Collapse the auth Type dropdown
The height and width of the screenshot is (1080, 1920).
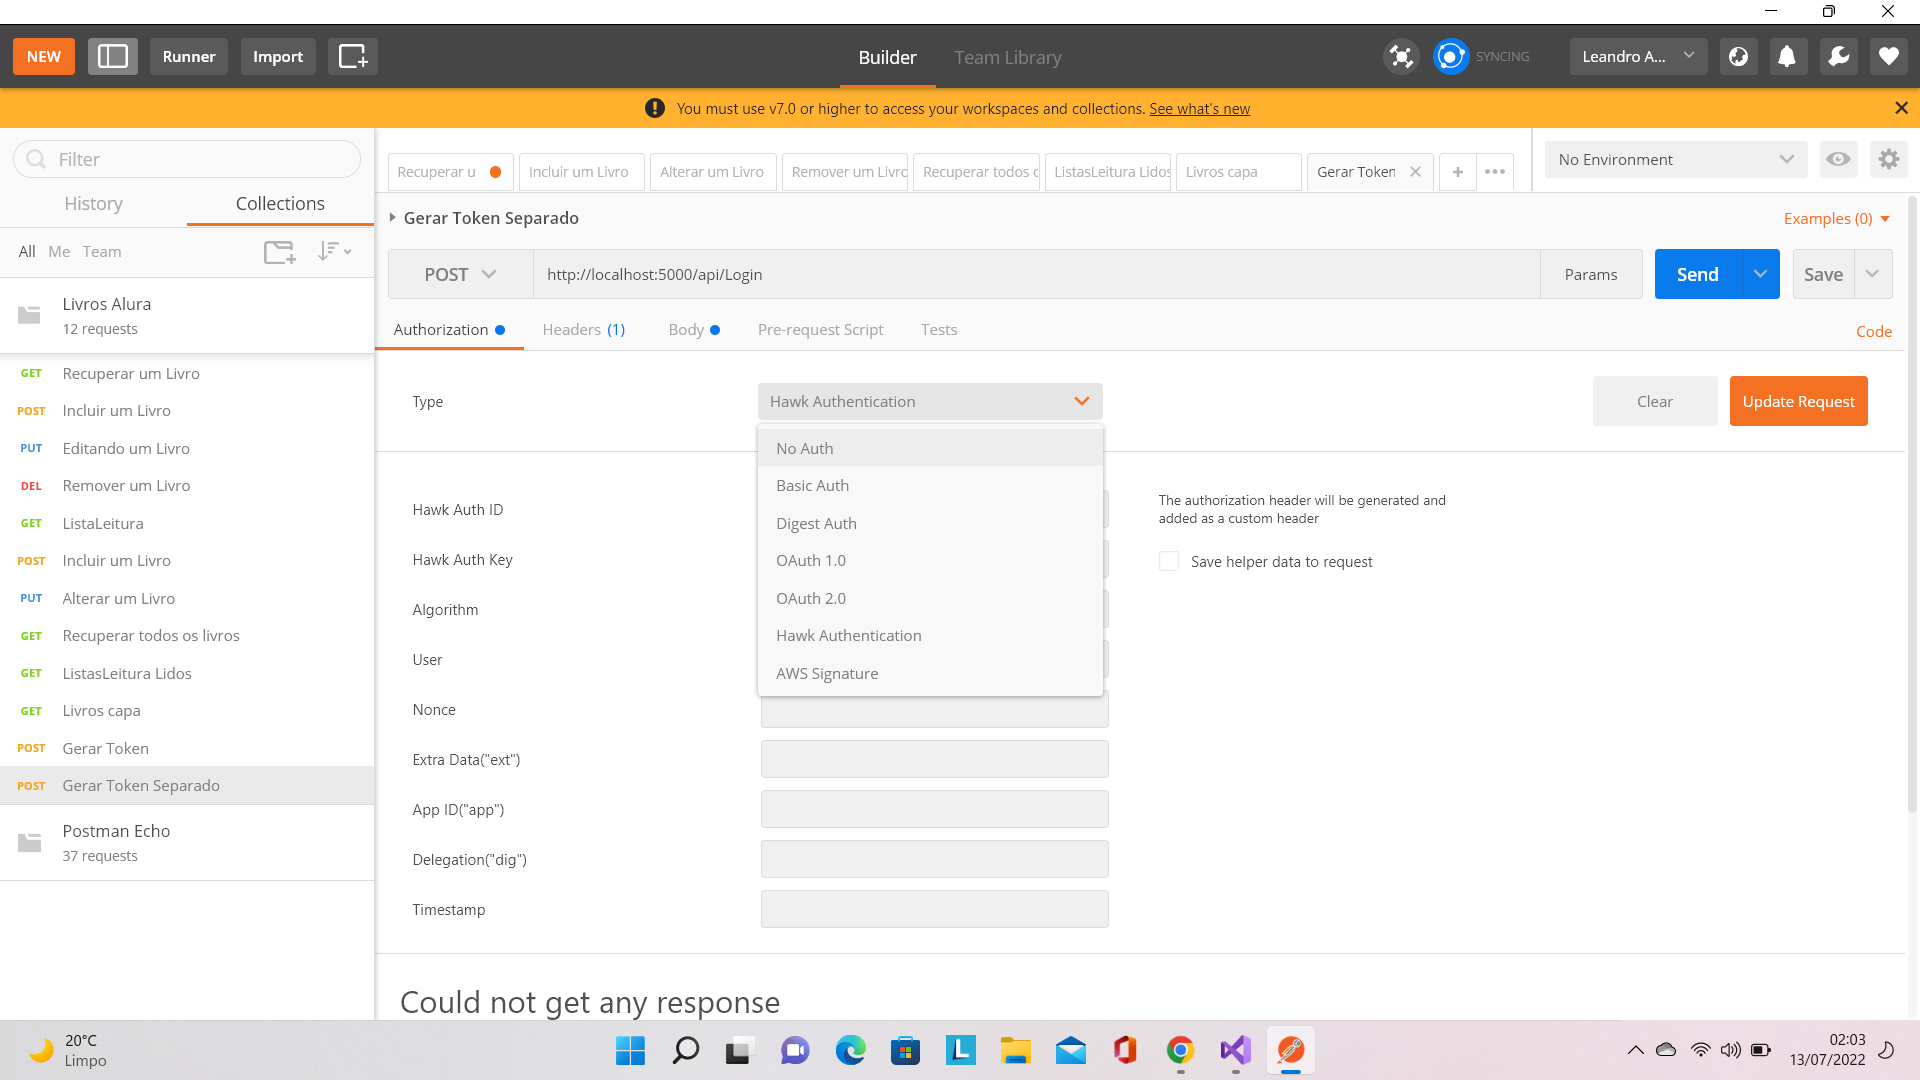pos(930,401)
